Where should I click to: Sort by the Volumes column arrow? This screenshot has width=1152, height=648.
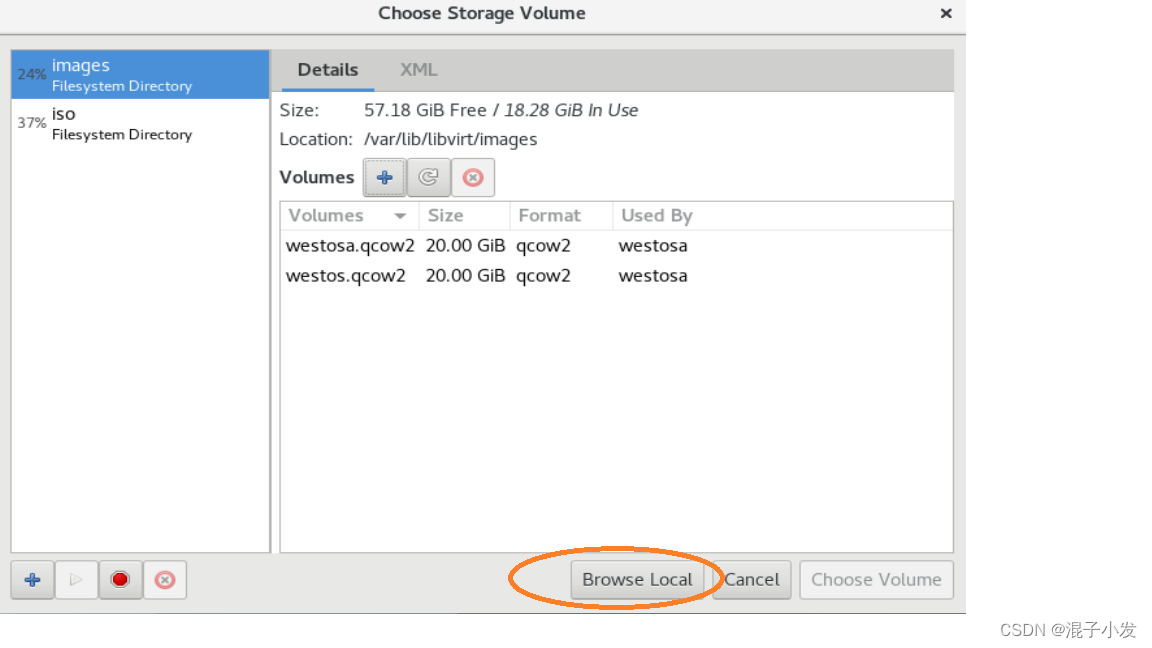[400, 216]
